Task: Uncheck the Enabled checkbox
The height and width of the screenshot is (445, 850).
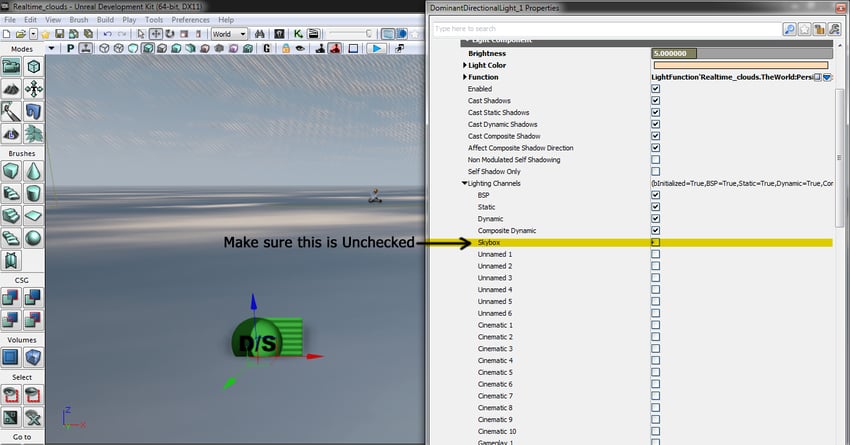Action: [655, 88]
